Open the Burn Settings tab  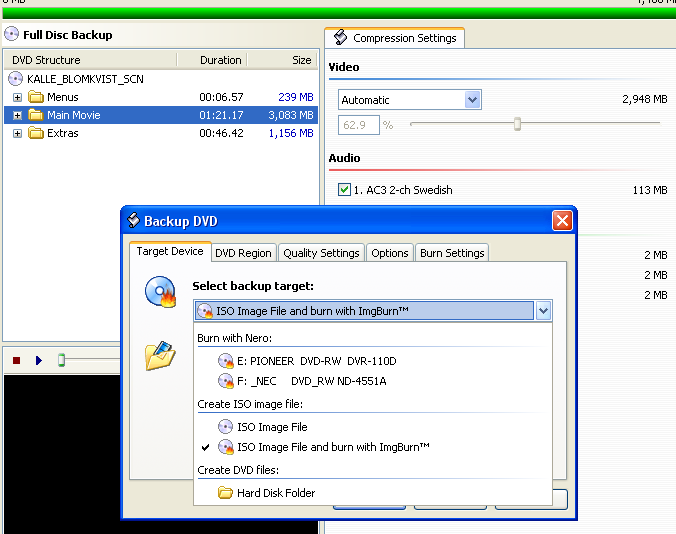click(451, 253)
